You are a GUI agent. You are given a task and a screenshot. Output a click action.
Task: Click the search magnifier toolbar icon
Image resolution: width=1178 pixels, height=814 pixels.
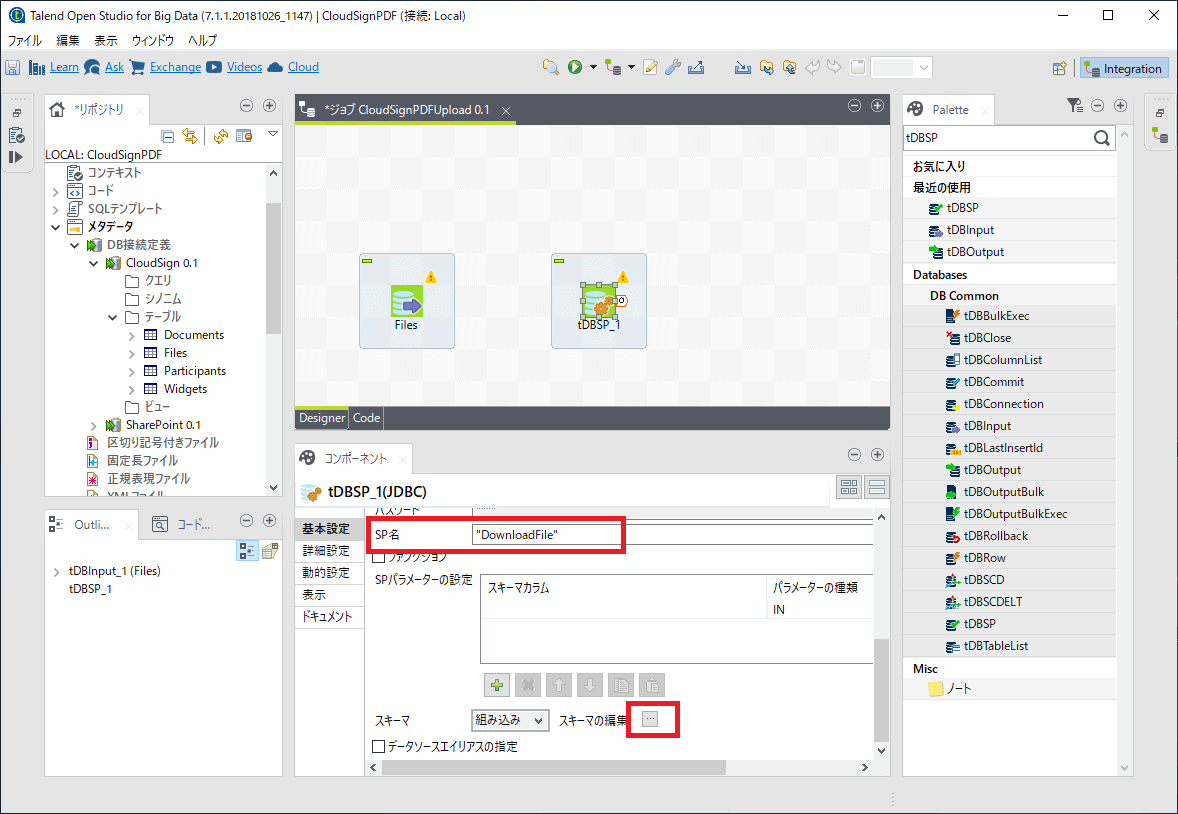pyautogui.click(x=551, y=68)
